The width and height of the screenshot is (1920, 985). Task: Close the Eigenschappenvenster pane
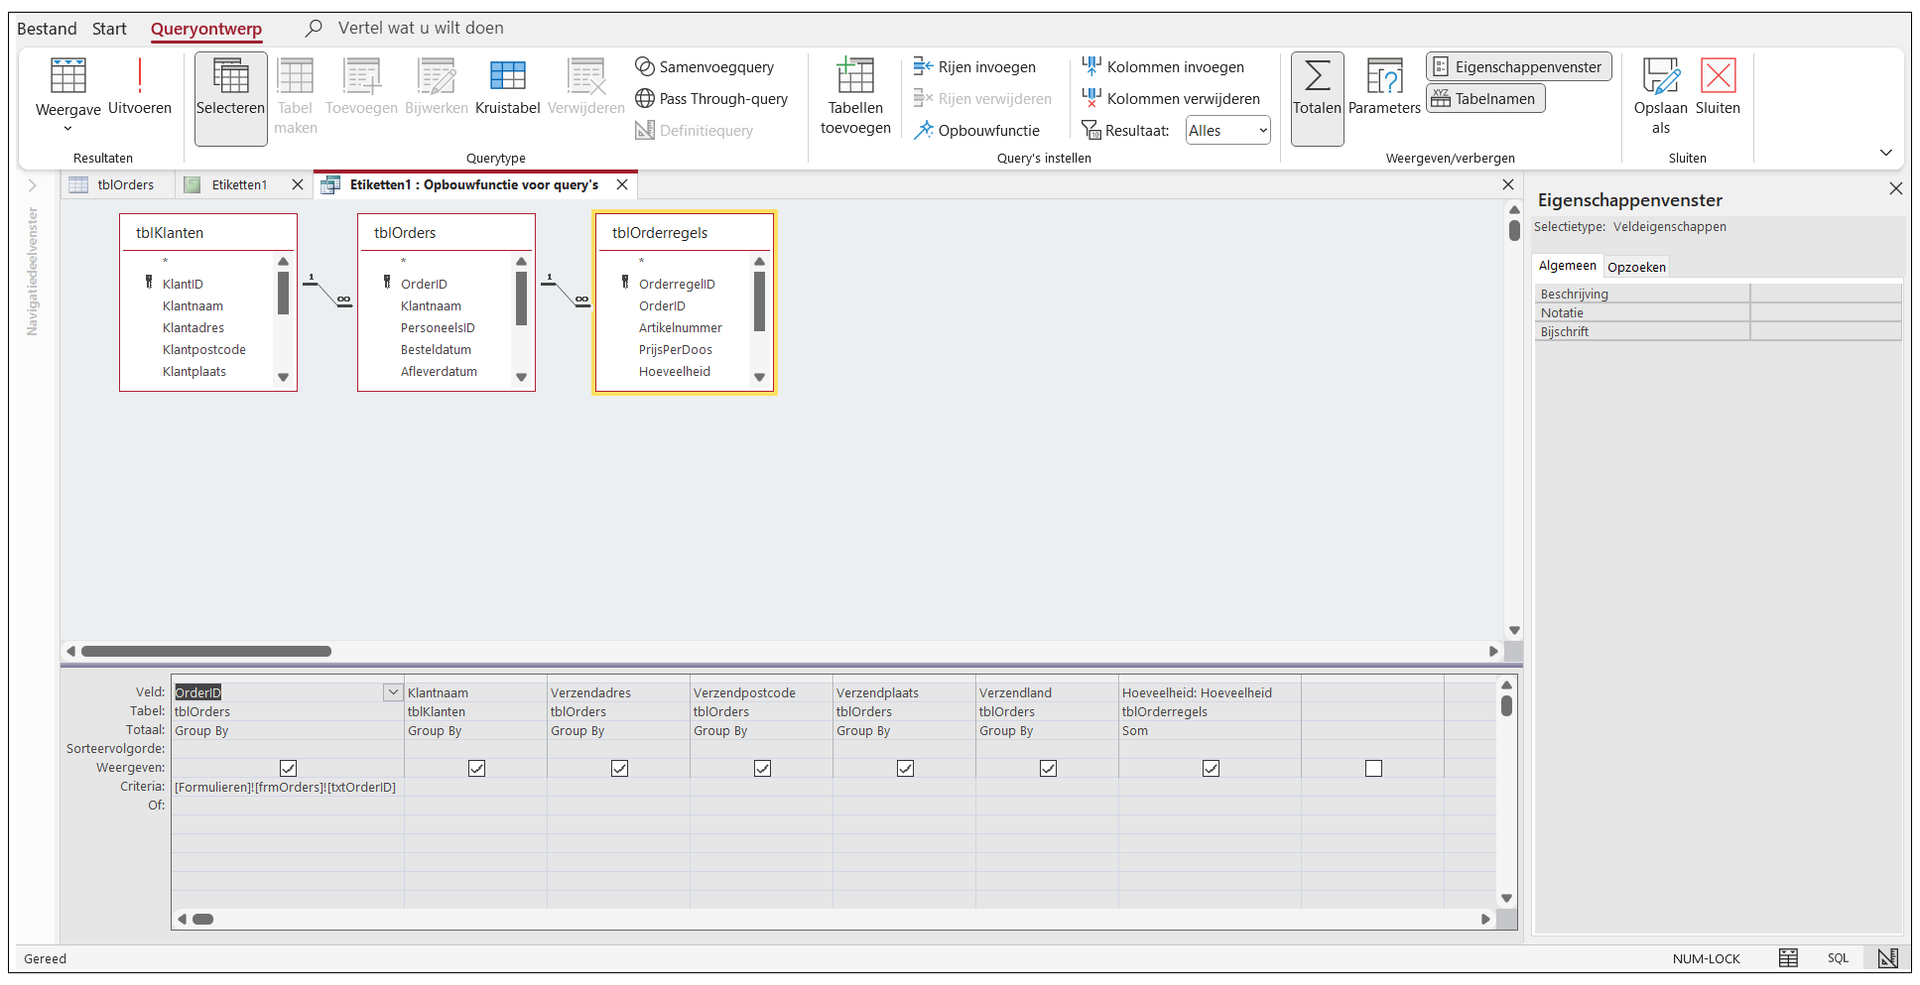tap(1896, 189)
